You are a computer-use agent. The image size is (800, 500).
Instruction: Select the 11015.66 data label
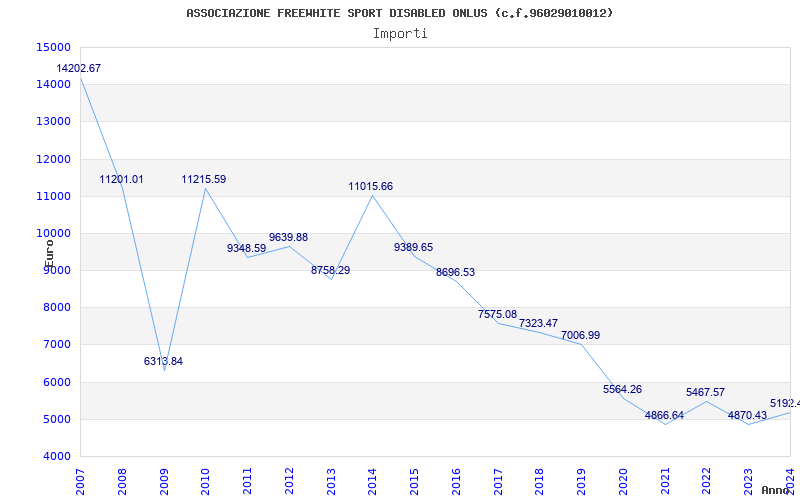tap(370, 187)
